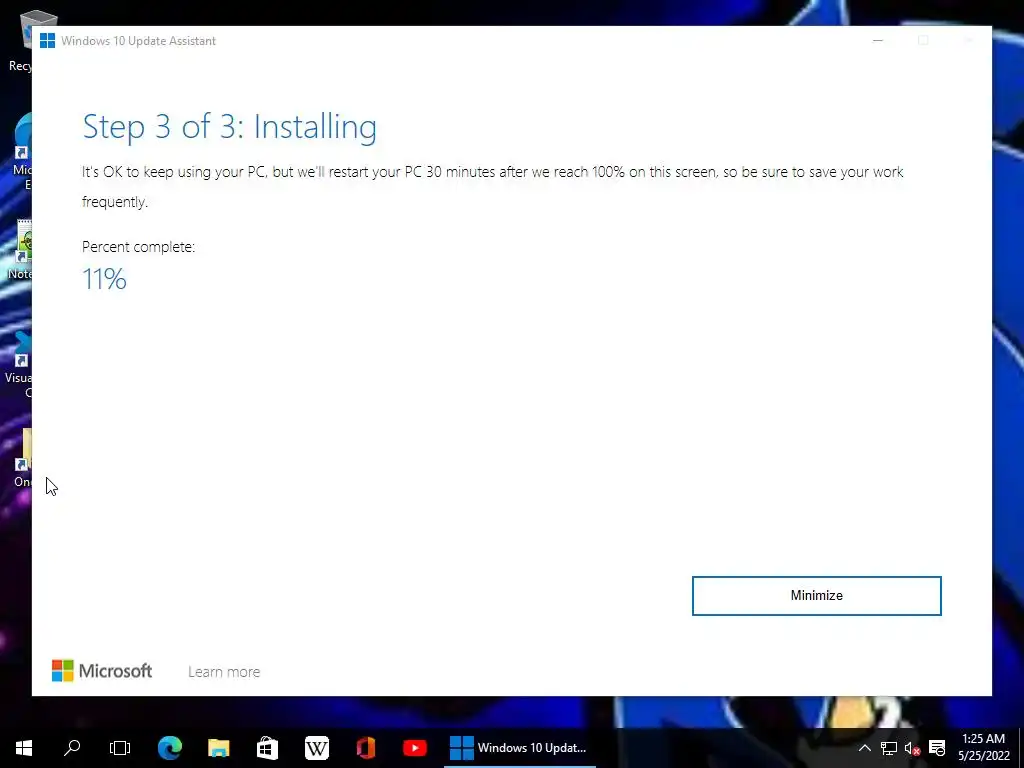
Task: Launch Microsoft Edge from taskbar
Action: (x=170, y=748)
